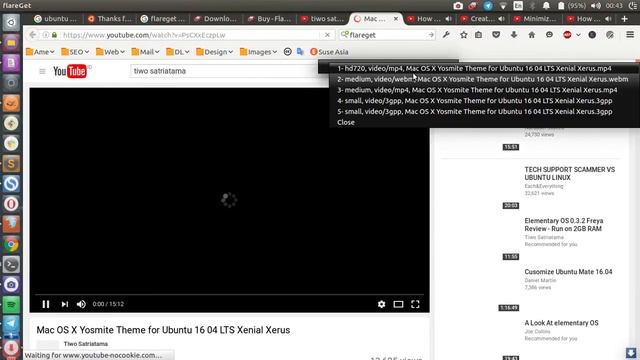Expand the Ame bookmarks folder
This screenshot has height=360, width=640.
(x=40, y=52)
